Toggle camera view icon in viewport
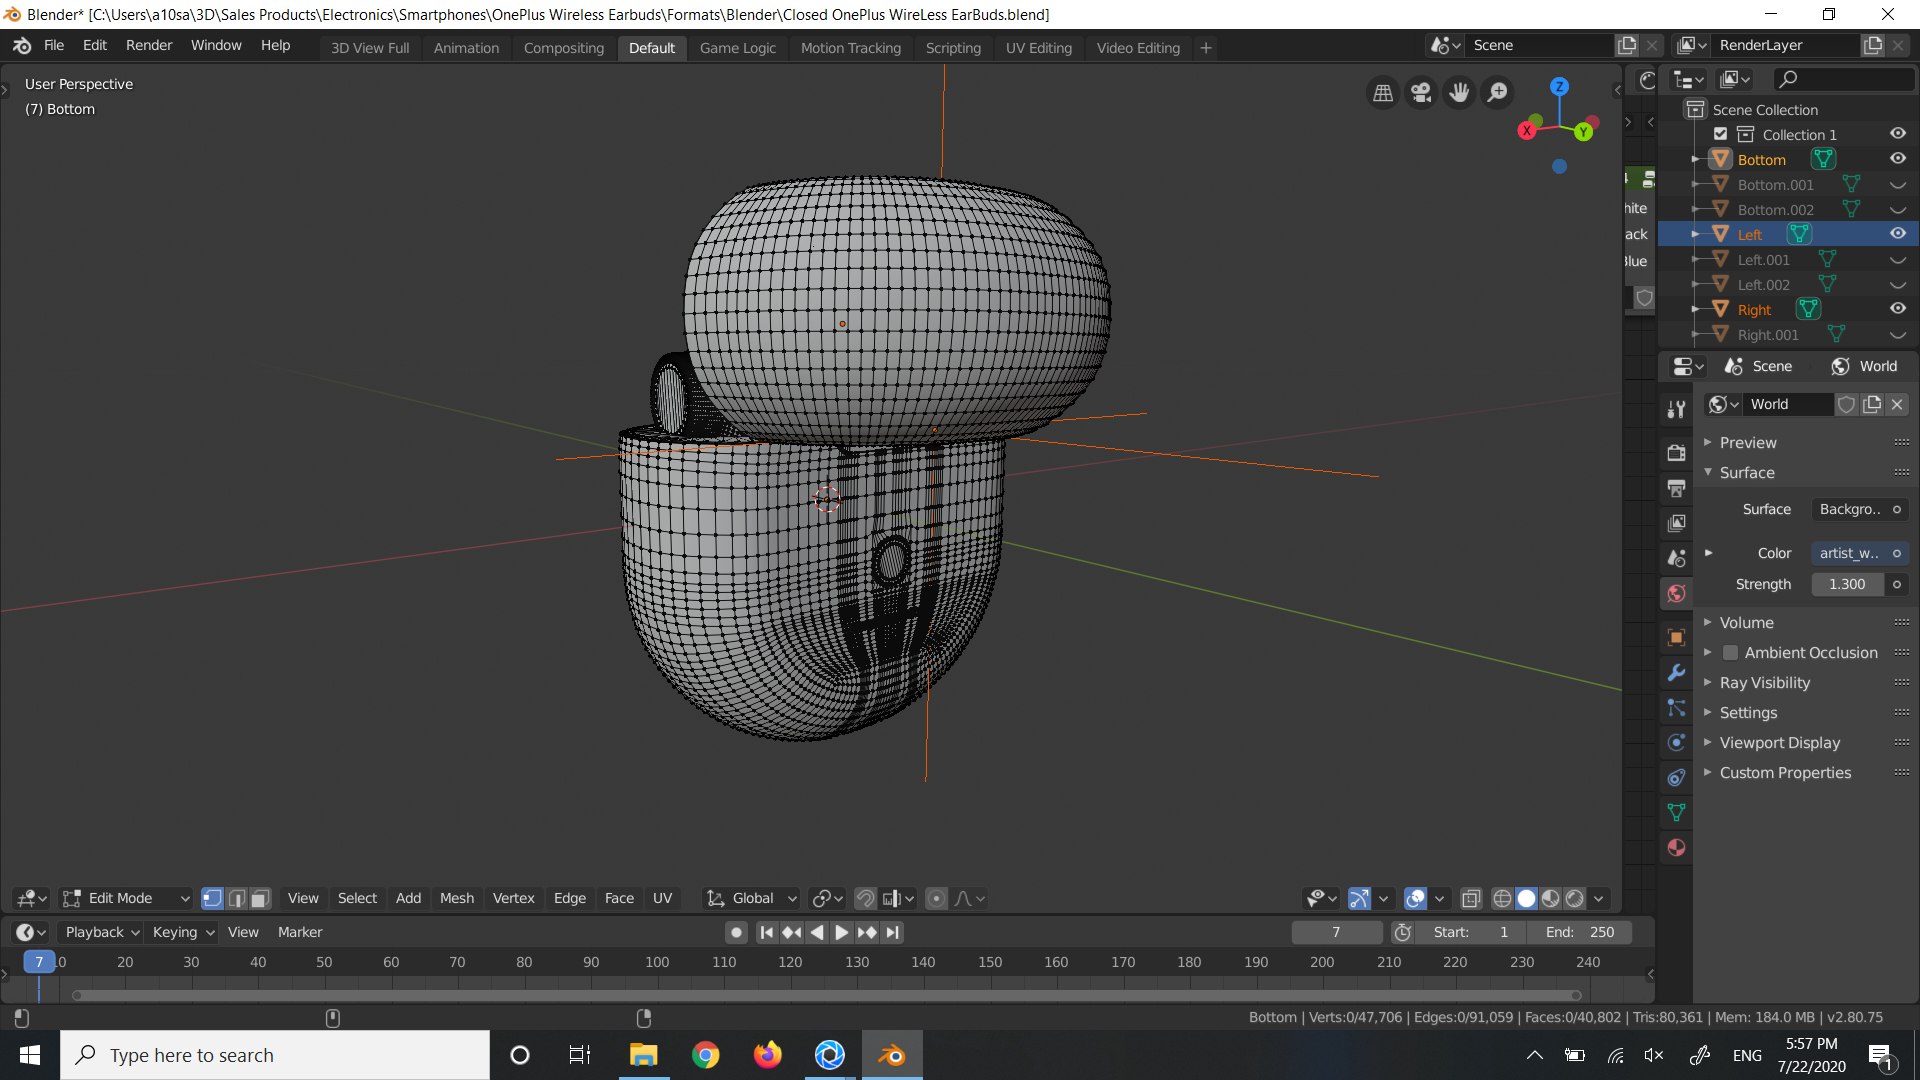 (x=1421, y=93)
